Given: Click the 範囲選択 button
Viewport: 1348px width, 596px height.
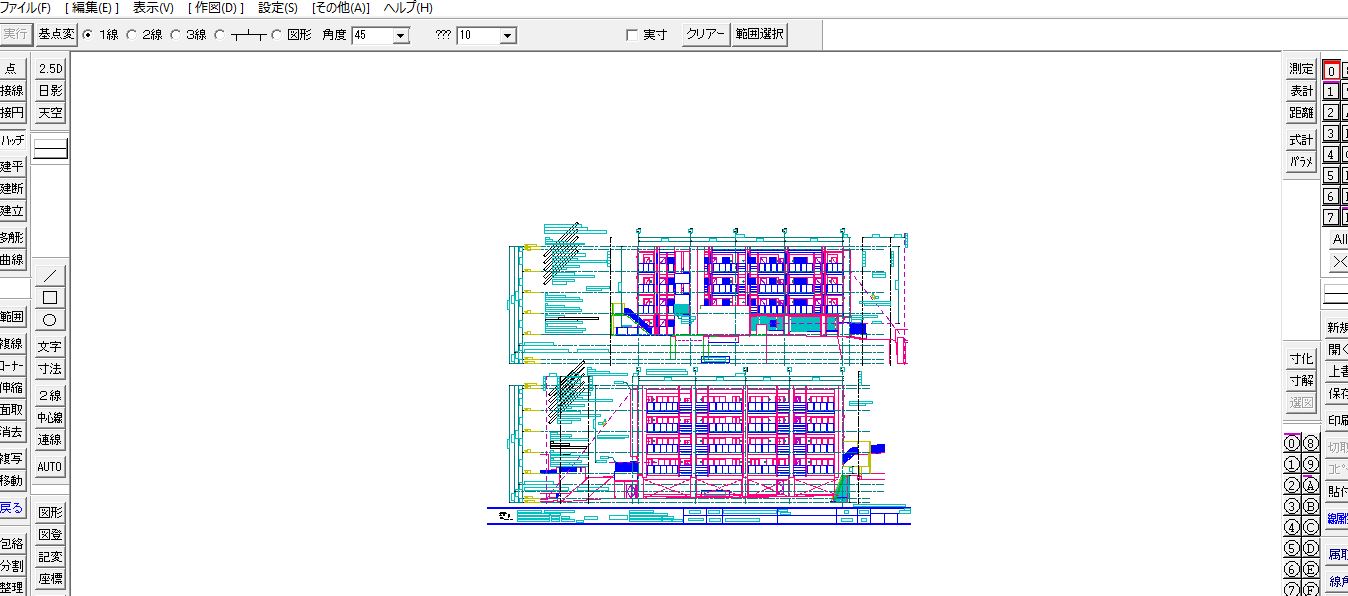Looking at the screenshot, I should click(760, 34).
